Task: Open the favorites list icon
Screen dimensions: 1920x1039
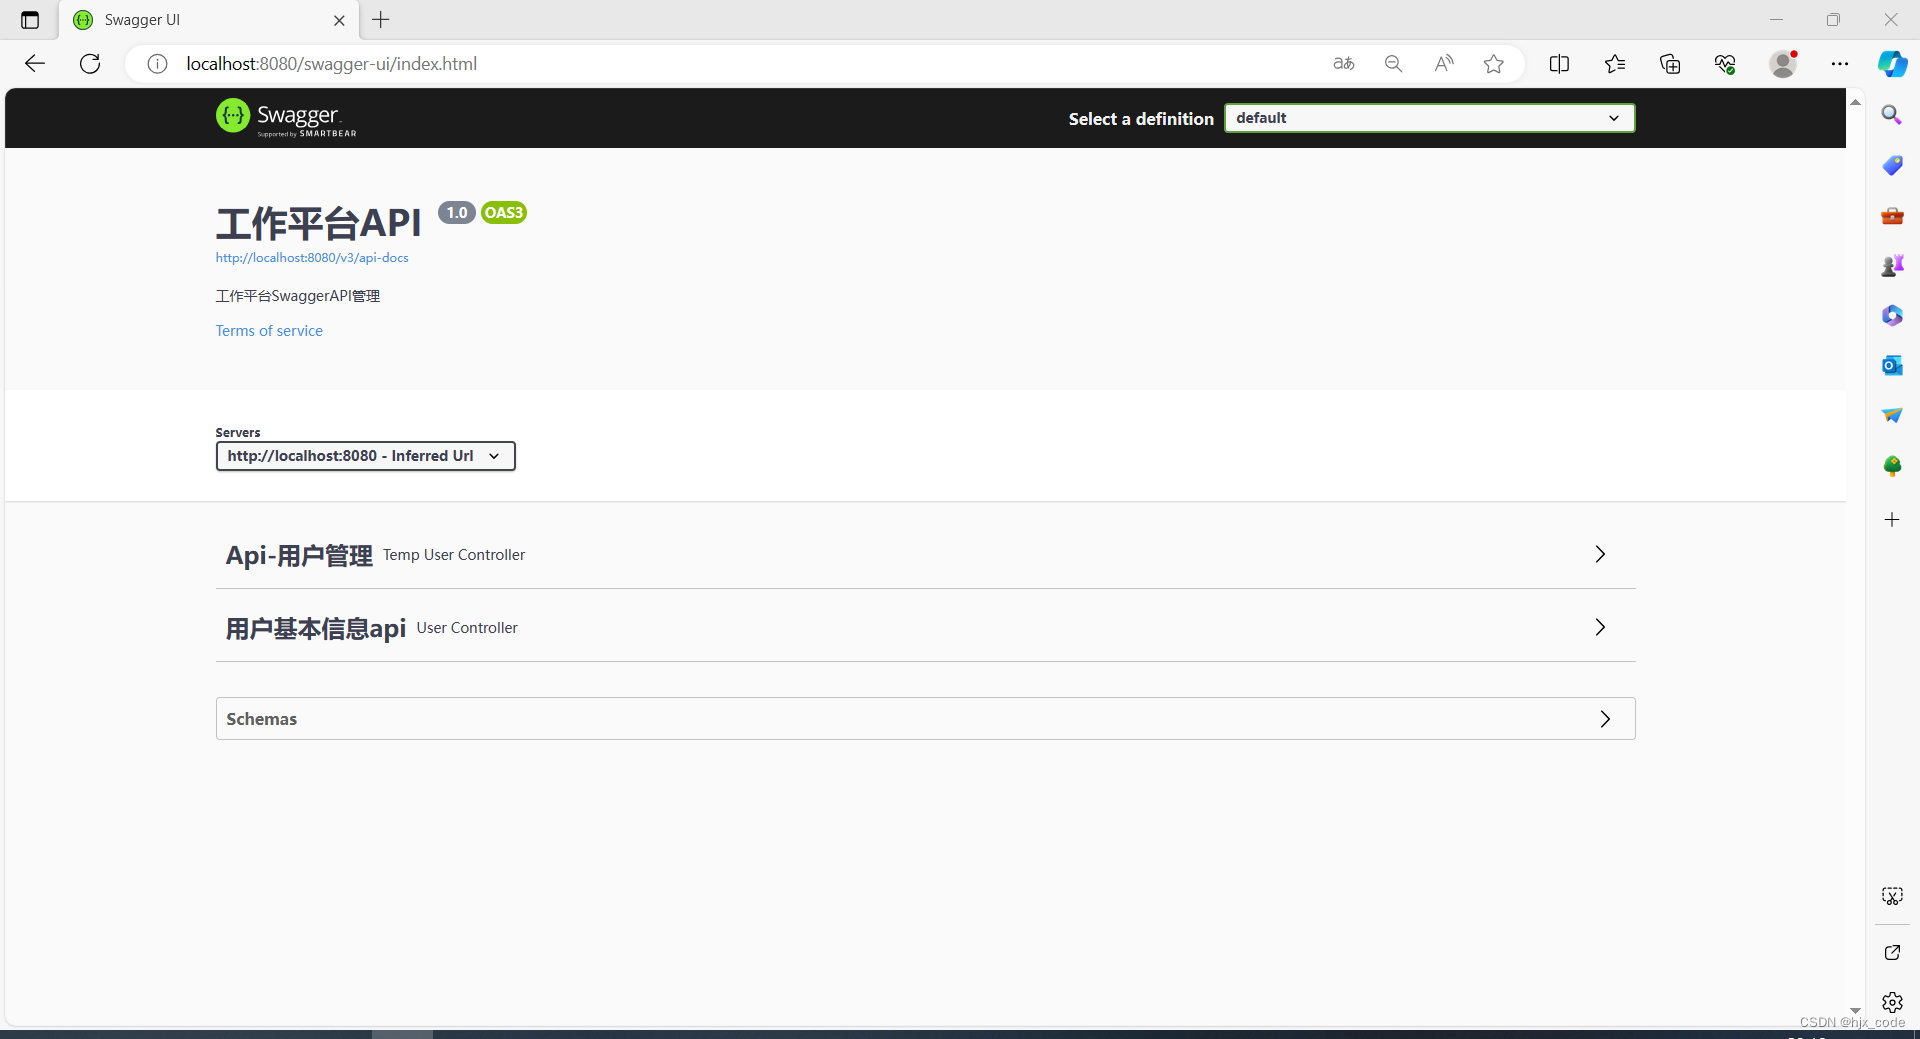Action: click(x=1615, y=64)
